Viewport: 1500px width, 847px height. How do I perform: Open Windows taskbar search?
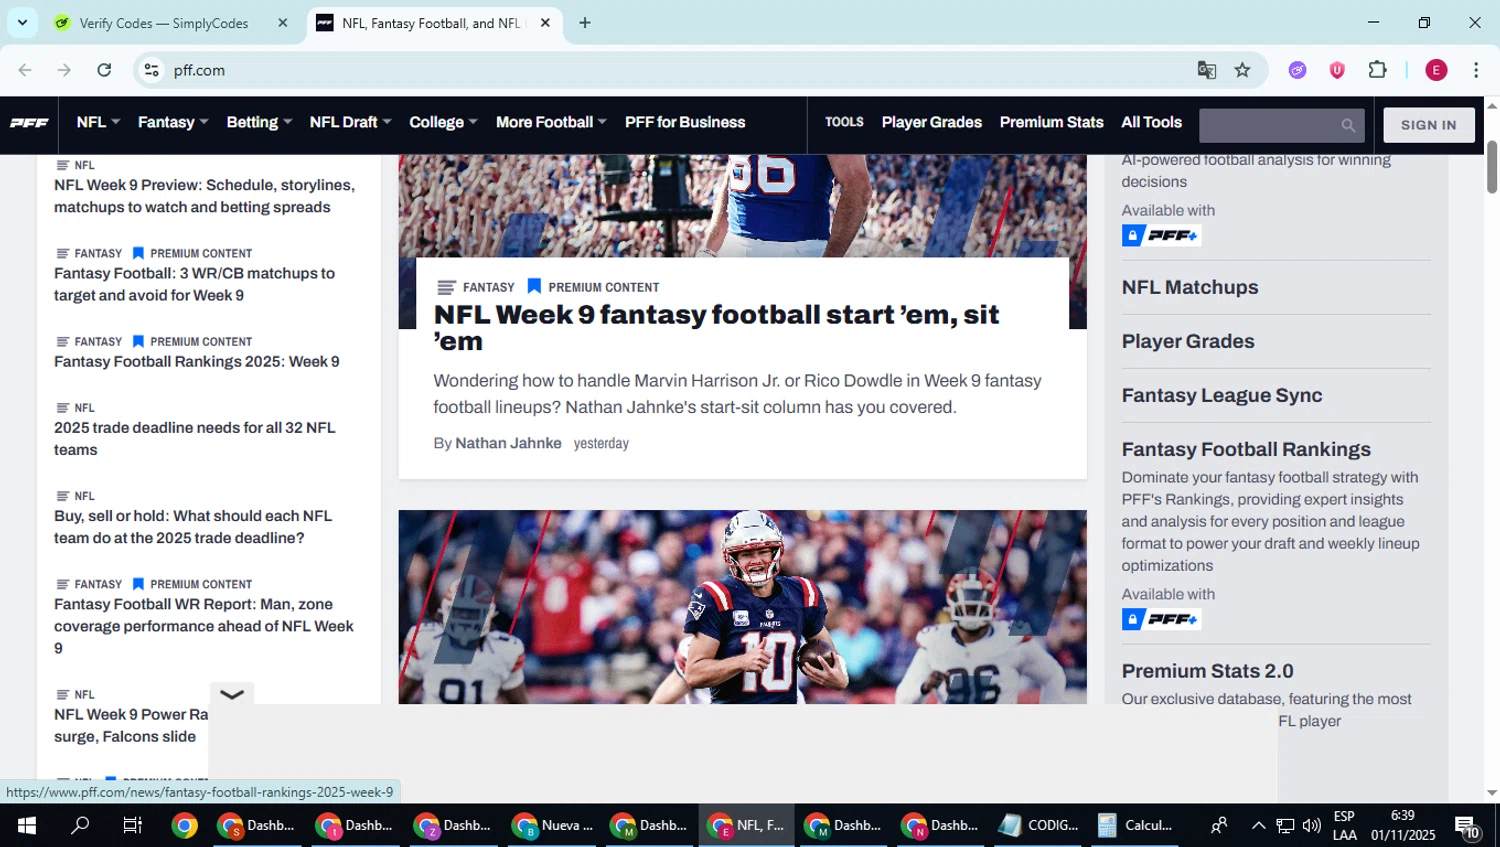coord(80,825)
